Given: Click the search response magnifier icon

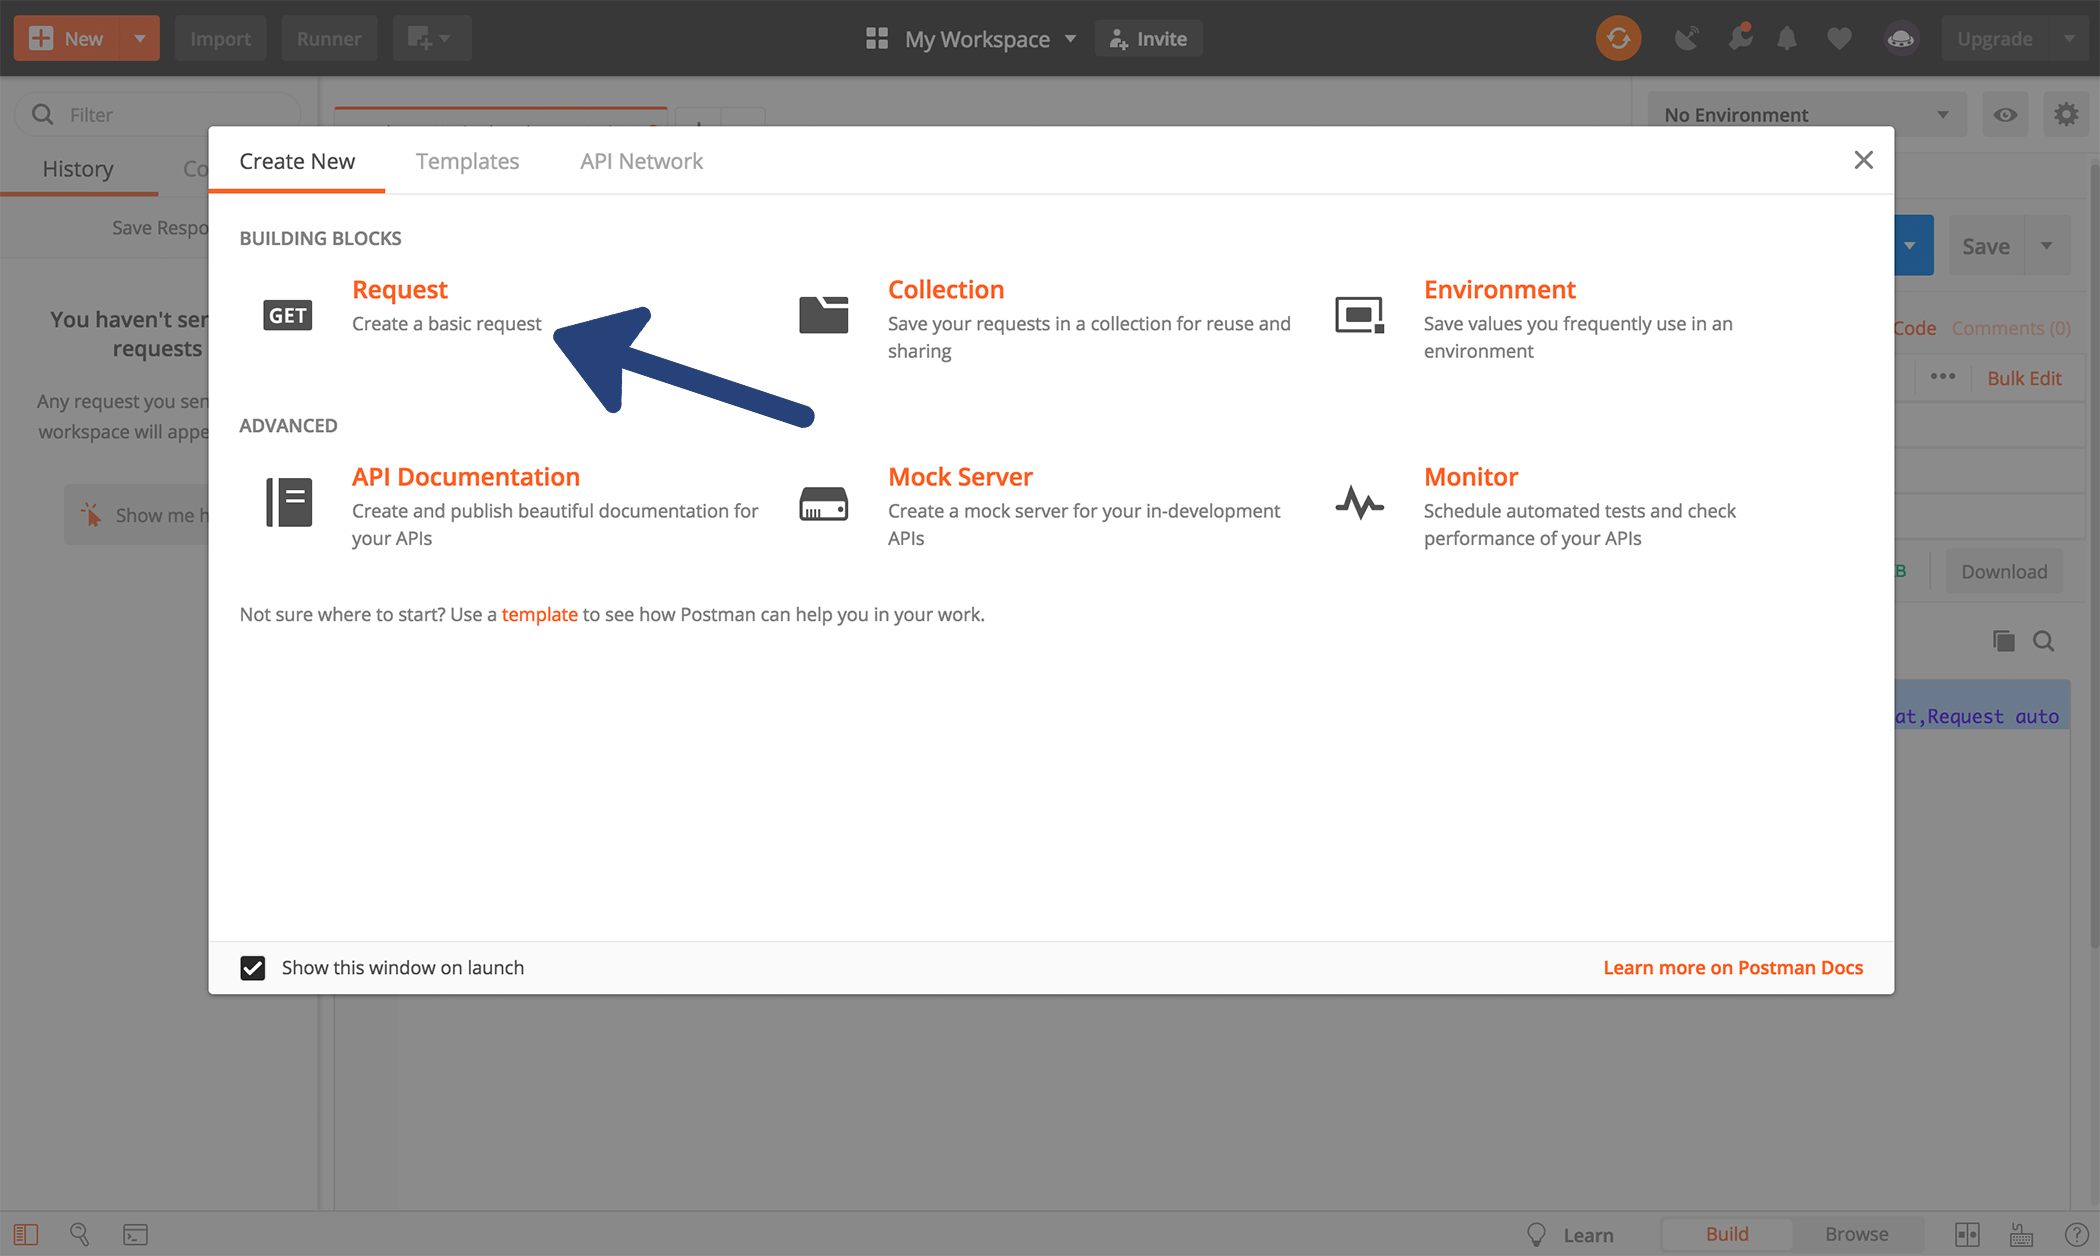Looking at the screenshot, I should coord(2044,641).
